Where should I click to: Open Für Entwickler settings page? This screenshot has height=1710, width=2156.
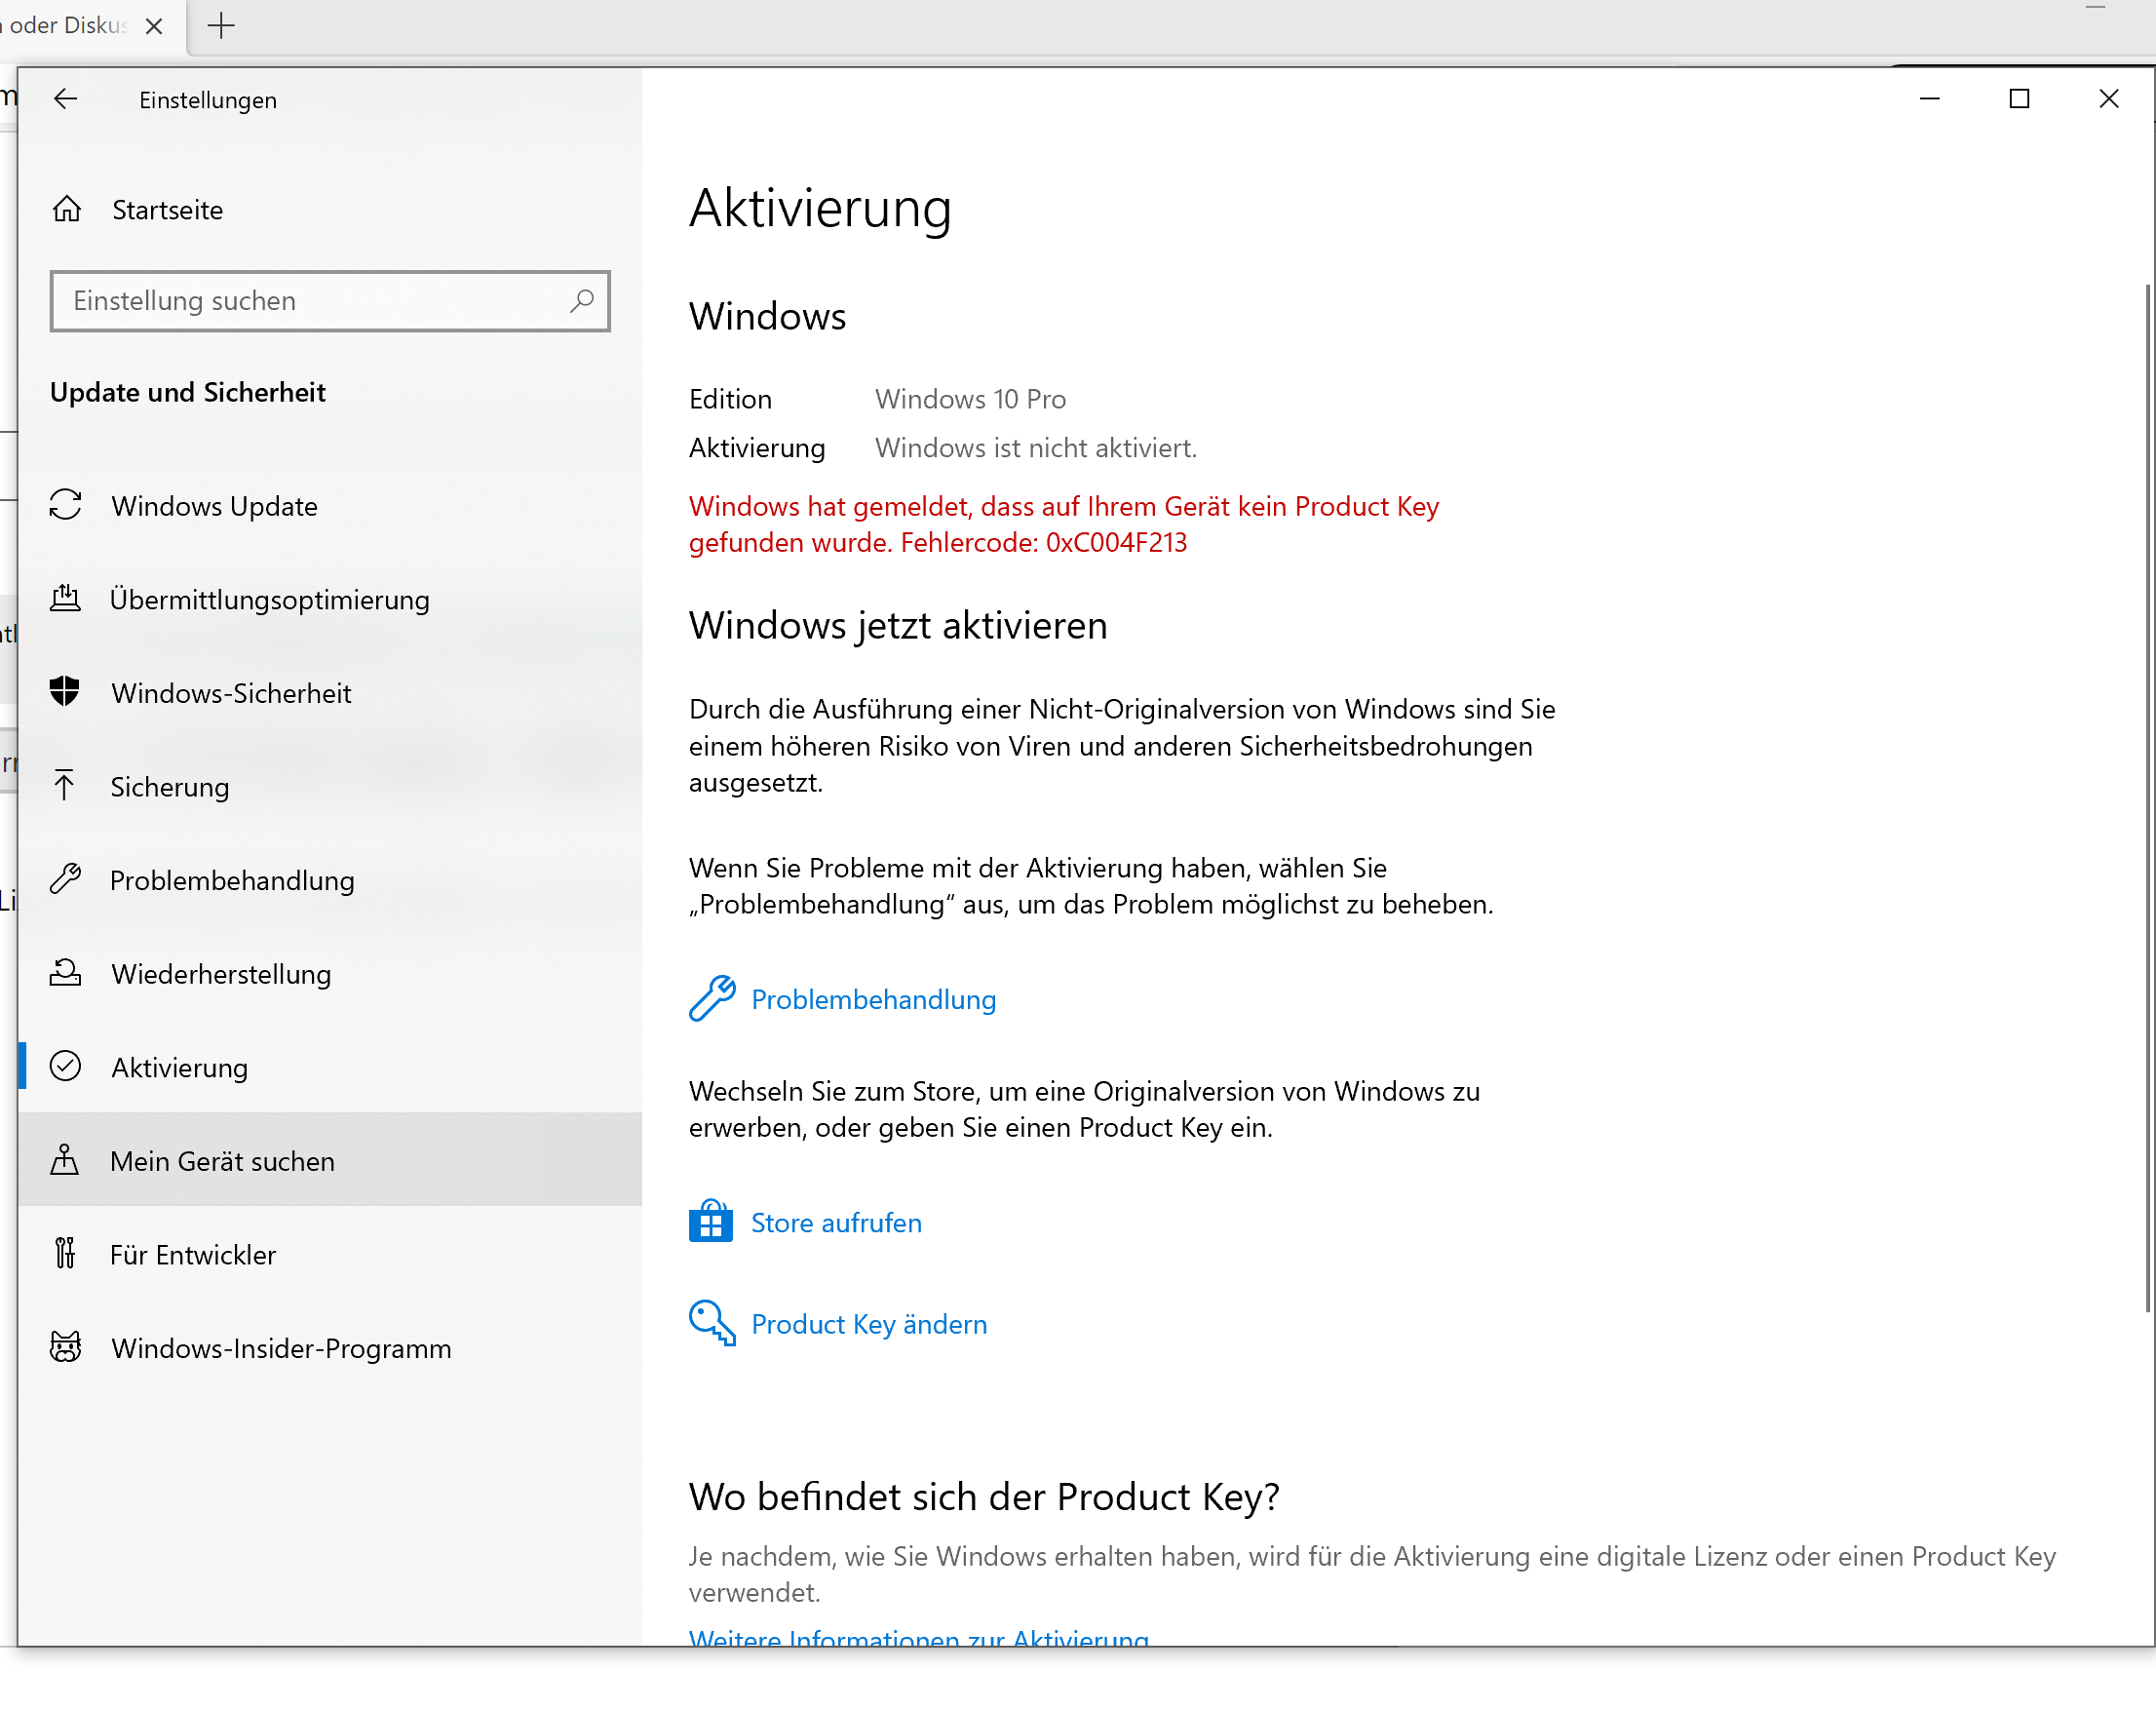330,1254
